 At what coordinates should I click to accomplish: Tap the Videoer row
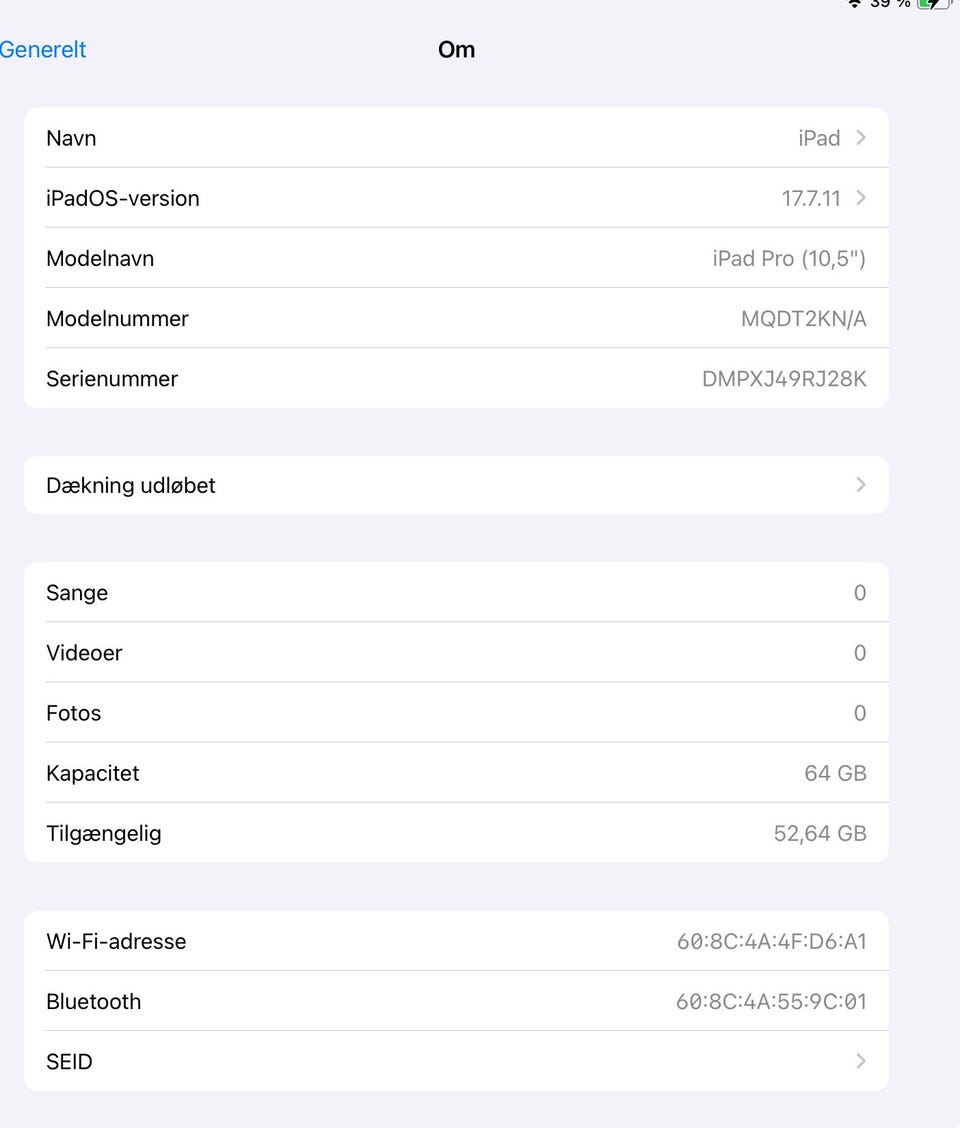pos(456,653)
